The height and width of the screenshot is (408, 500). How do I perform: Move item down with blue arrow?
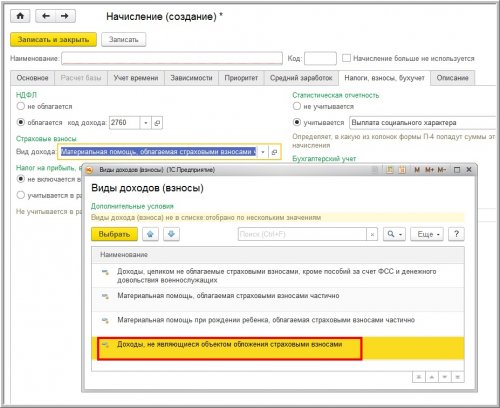[x=171, y=234]
